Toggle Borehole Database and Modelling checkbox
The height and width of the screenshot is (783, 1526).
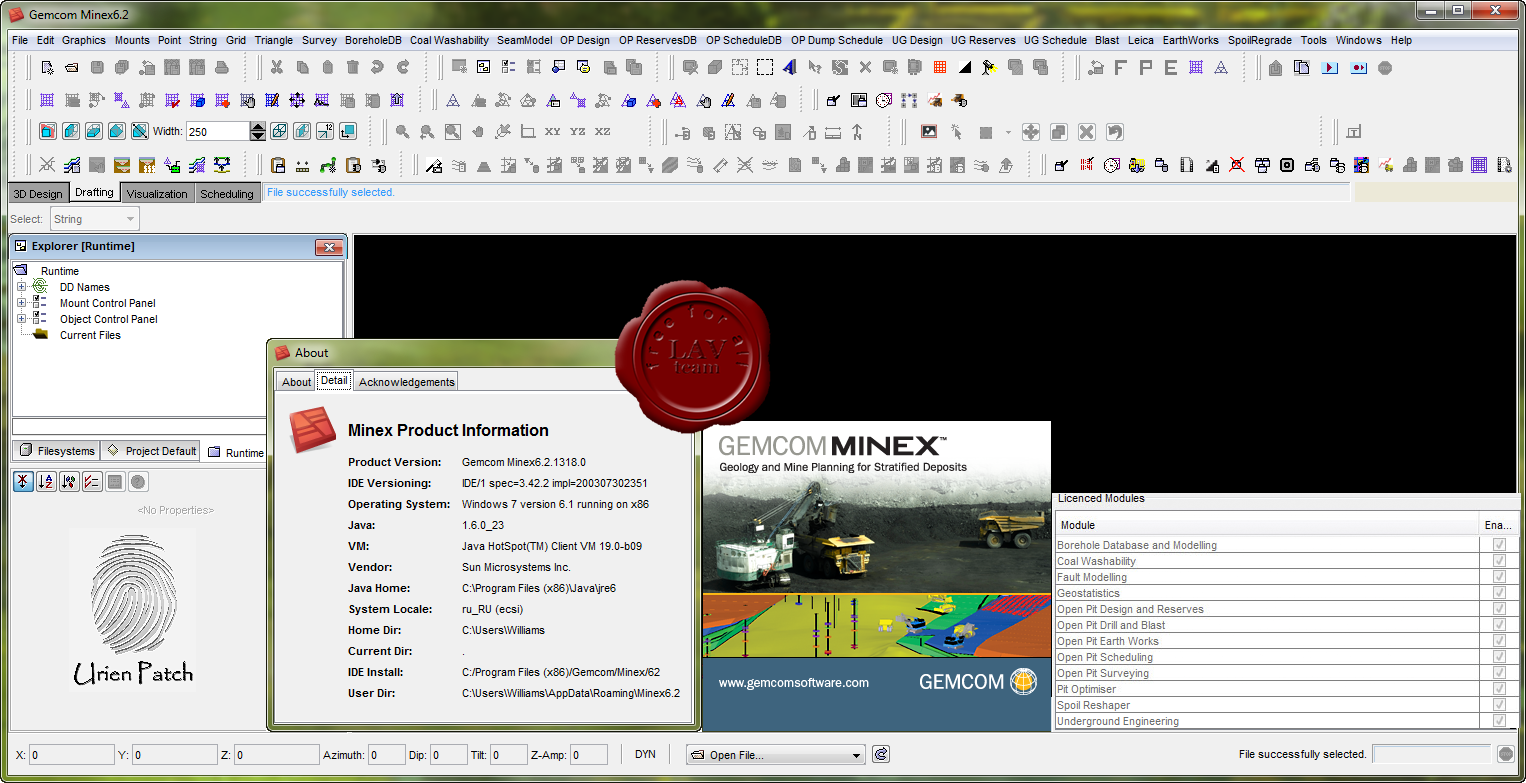click(x=1499, y=545)
